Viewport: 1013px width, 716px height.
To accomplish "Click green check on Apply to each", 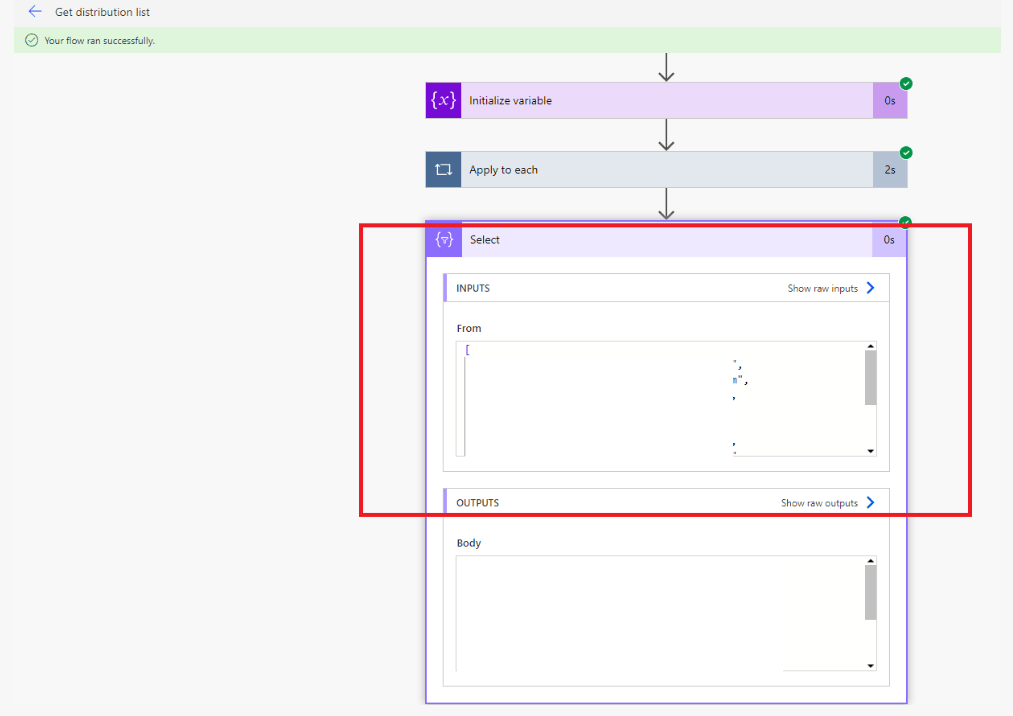I will coord(906,153).
